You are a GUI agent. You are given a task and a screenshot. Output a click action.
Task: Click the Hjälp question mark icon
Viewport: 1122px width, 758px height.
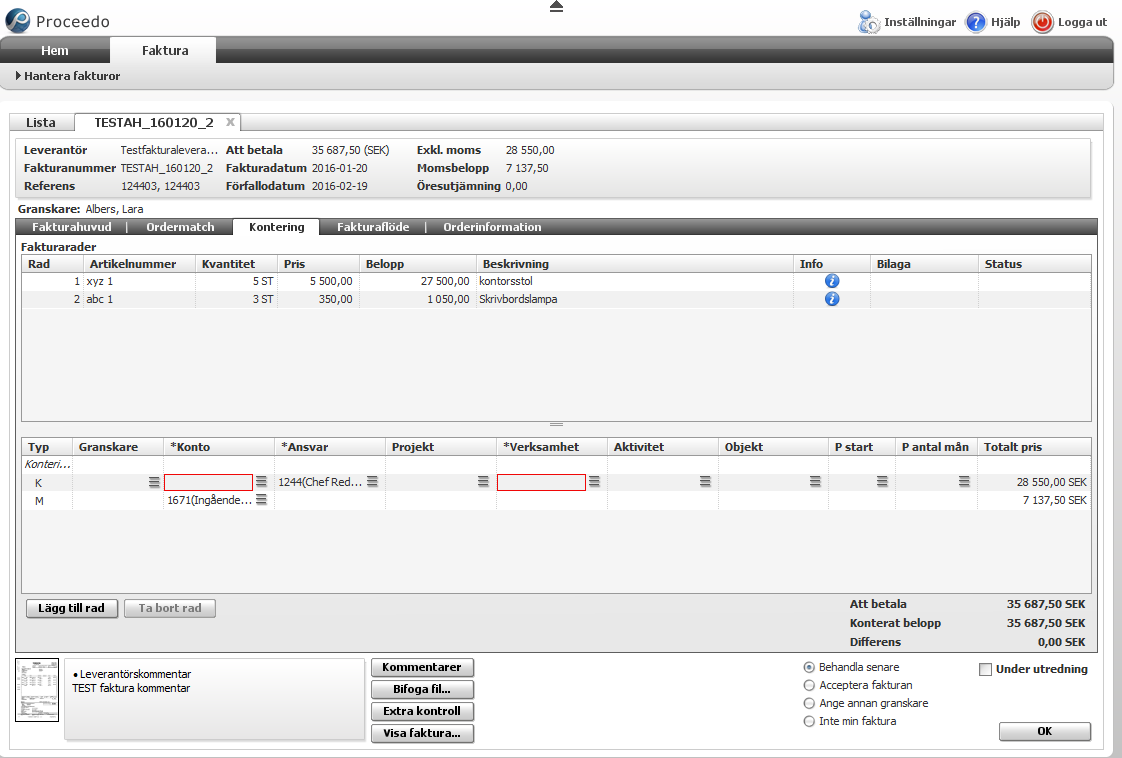(x=975, y=22)
